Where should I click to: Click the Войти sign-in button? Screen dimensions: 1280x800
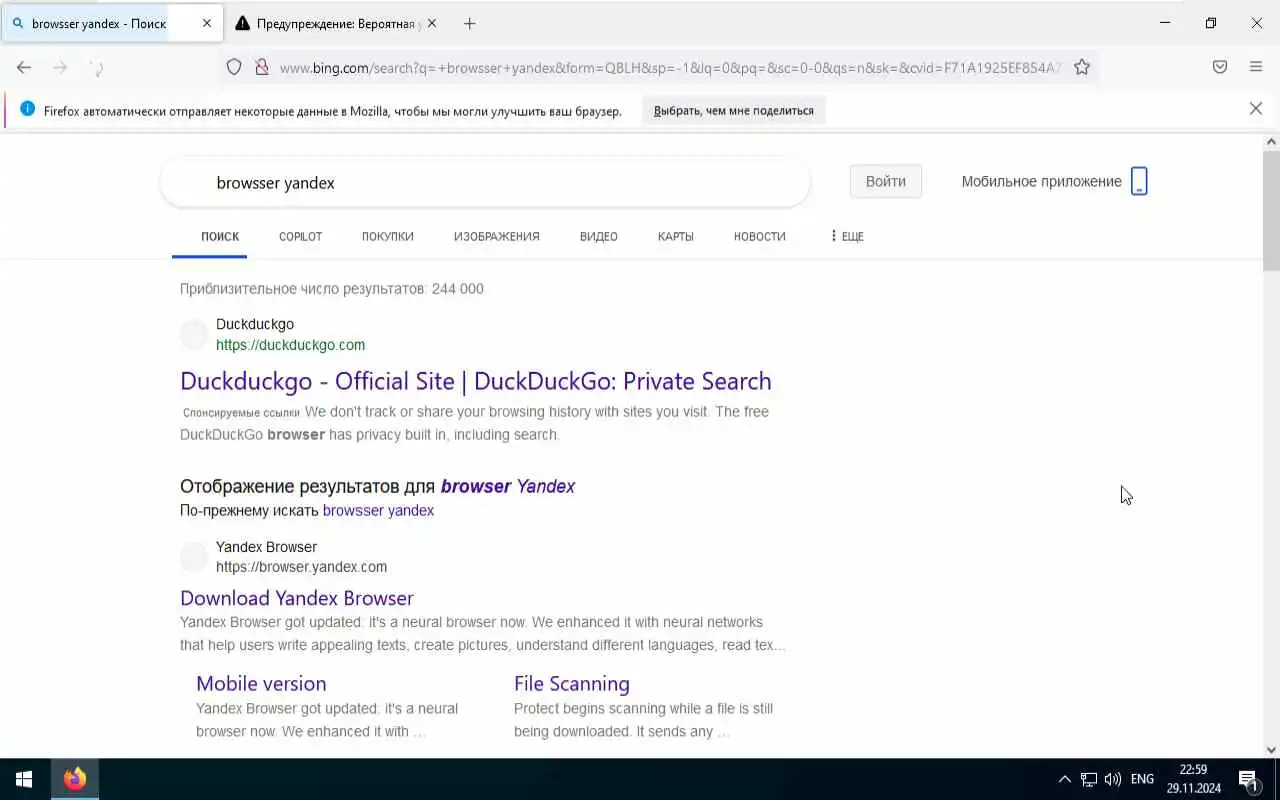click(886, 181)
